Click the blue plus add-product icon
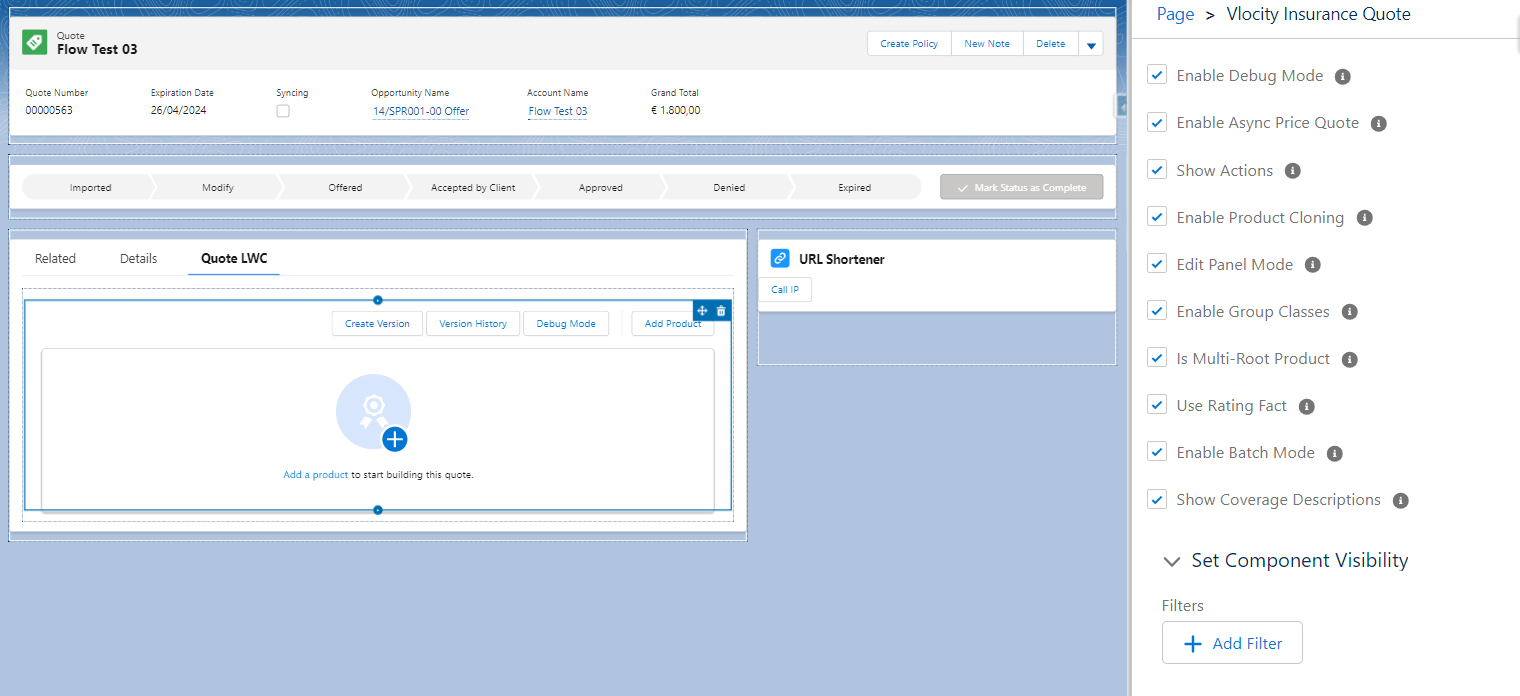1520x696 pixels. (395, 439)
